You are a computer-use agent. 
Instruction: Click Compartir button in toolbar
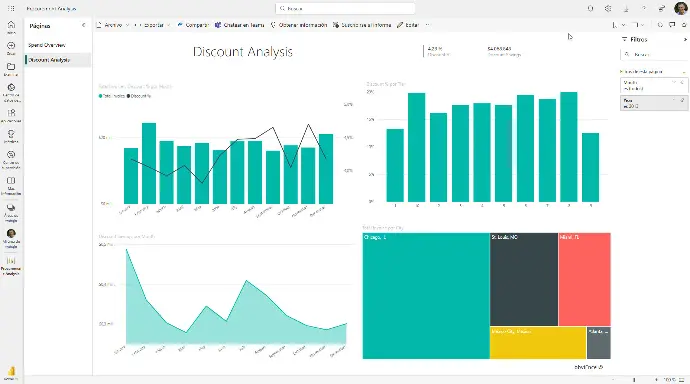[x=193, y=25]
